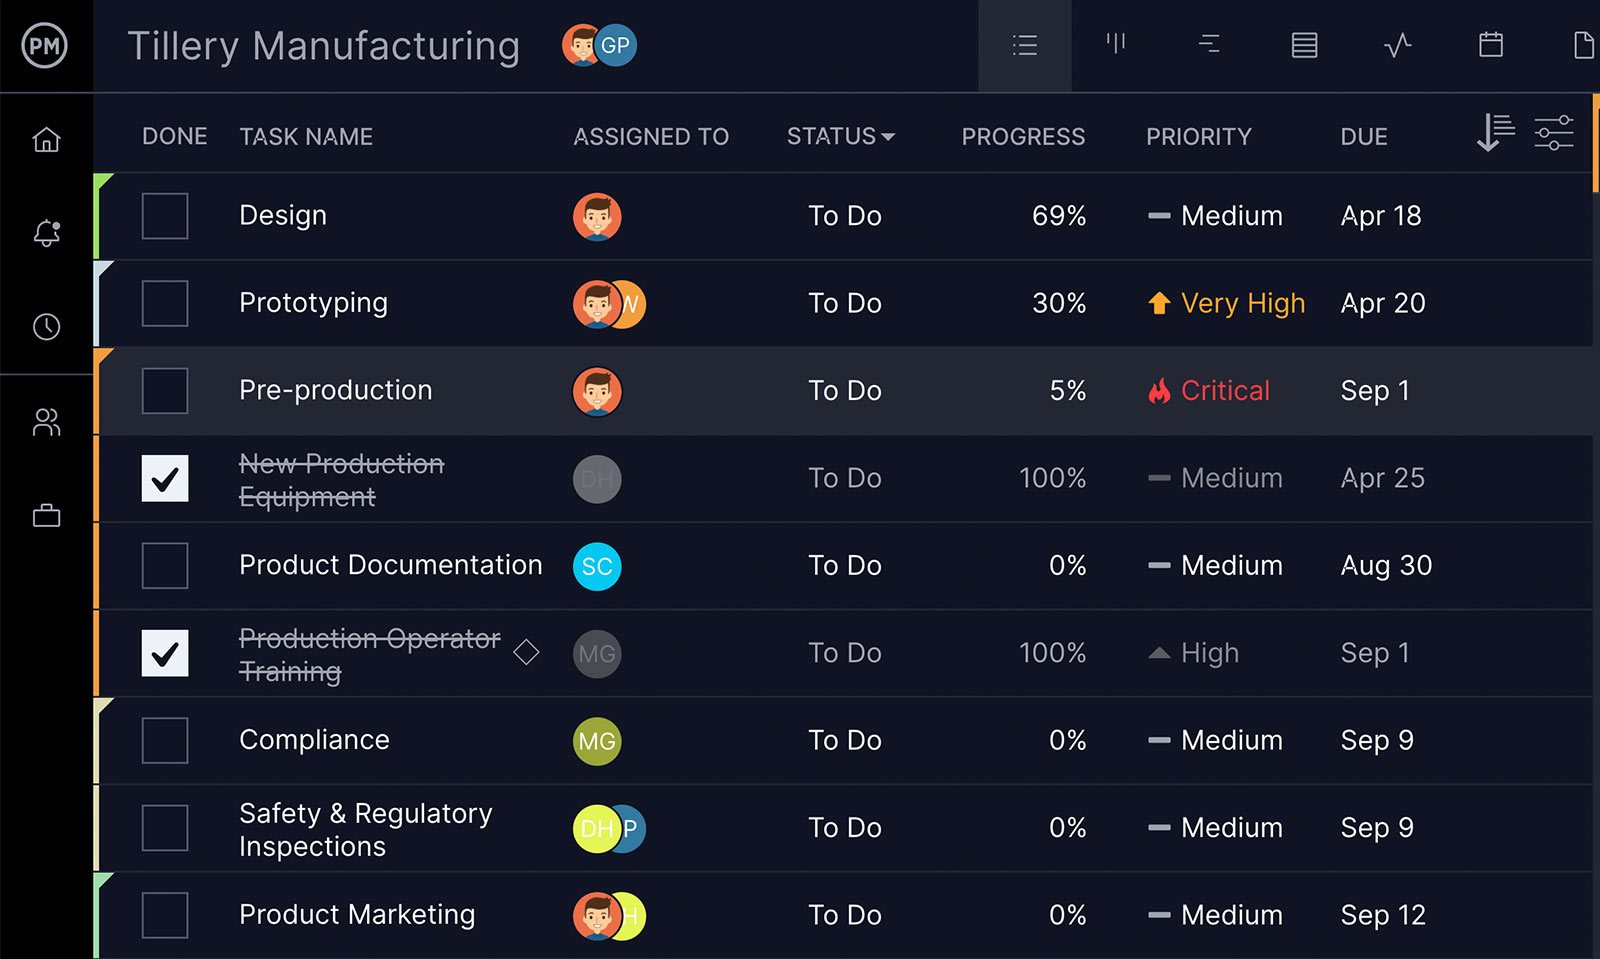View notifications via the bell icon
This screenshot has width=1600, height=959.
point(46,233)
